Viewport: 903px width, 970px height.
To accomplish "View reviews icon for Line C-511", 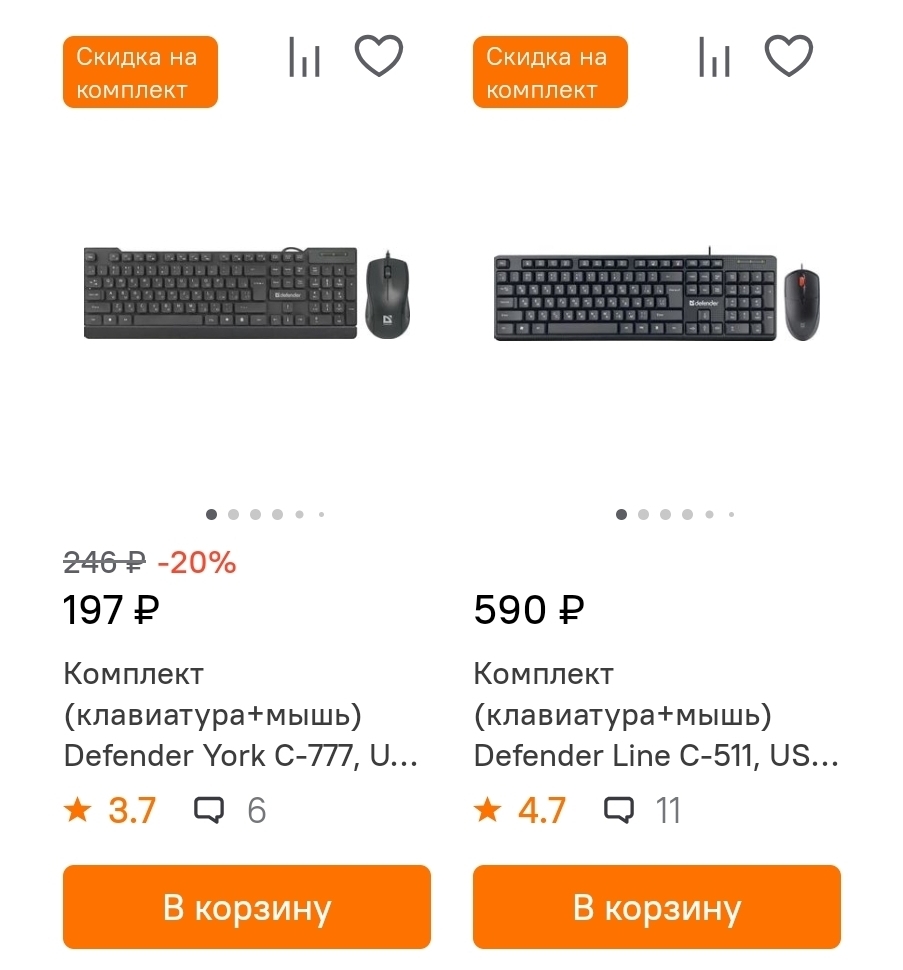I will coord(619,809).
